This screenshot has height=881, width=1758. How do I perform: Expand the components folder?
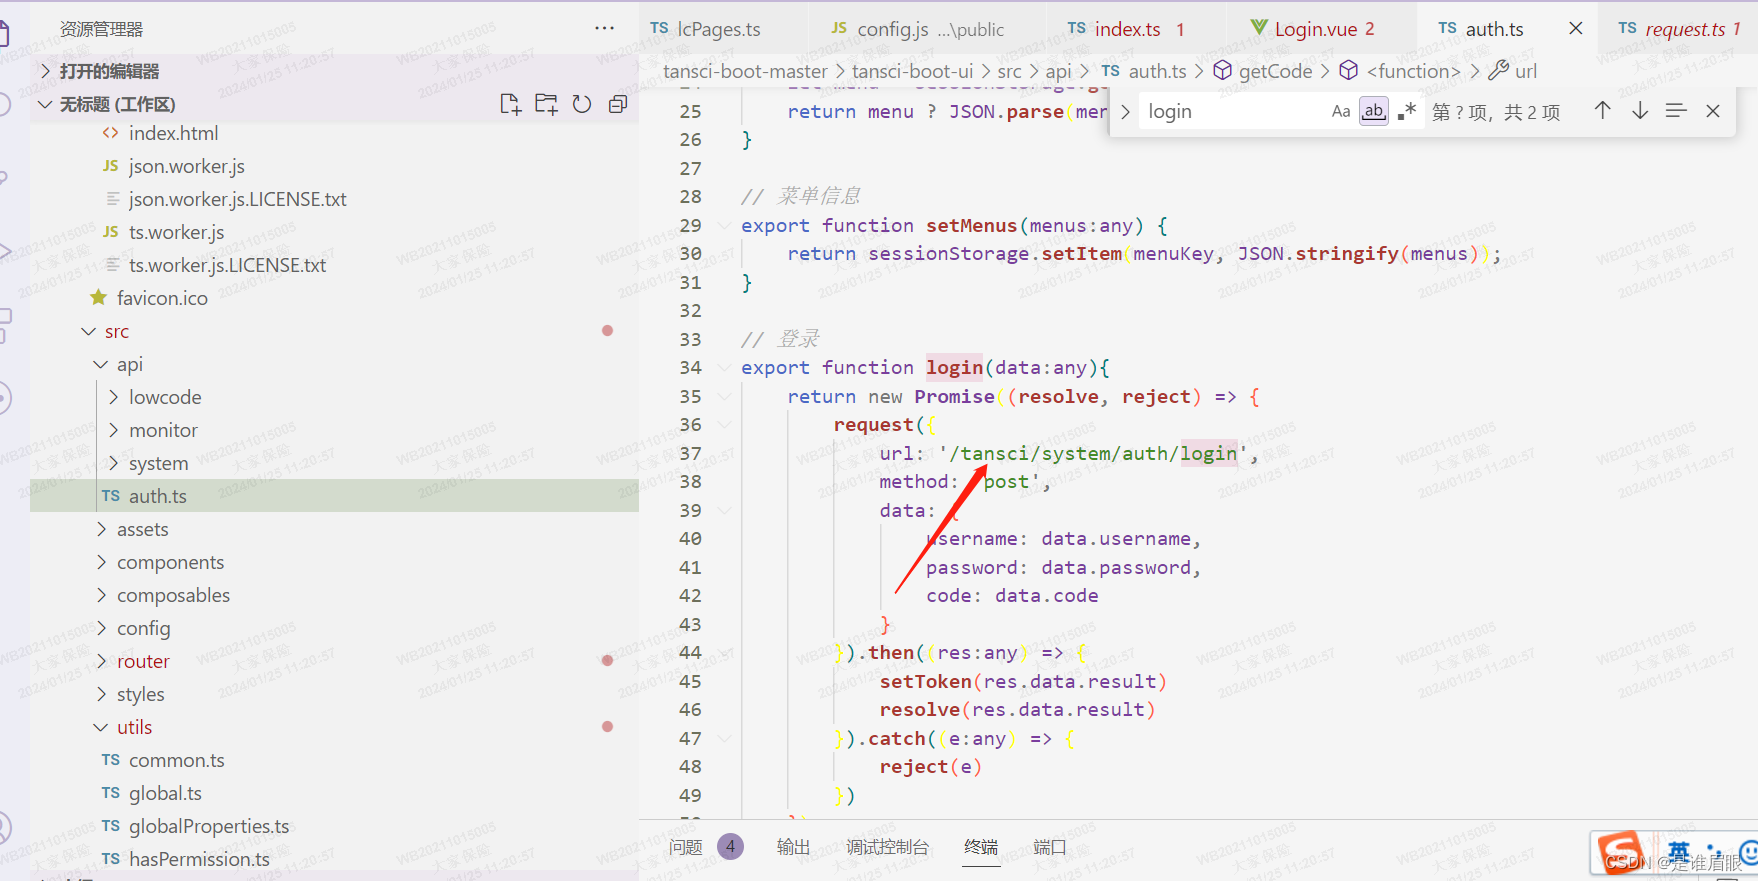170,562
